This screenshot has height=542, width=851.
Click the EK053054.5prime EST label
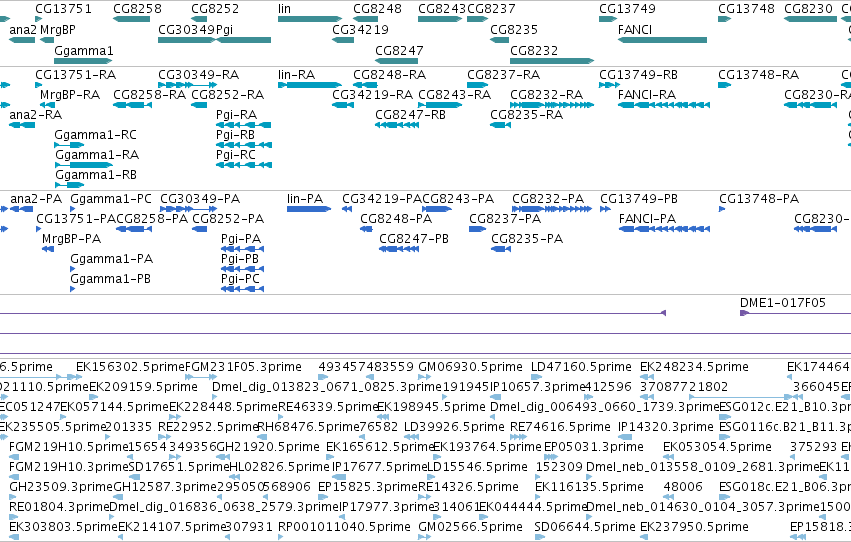(717, 447)
